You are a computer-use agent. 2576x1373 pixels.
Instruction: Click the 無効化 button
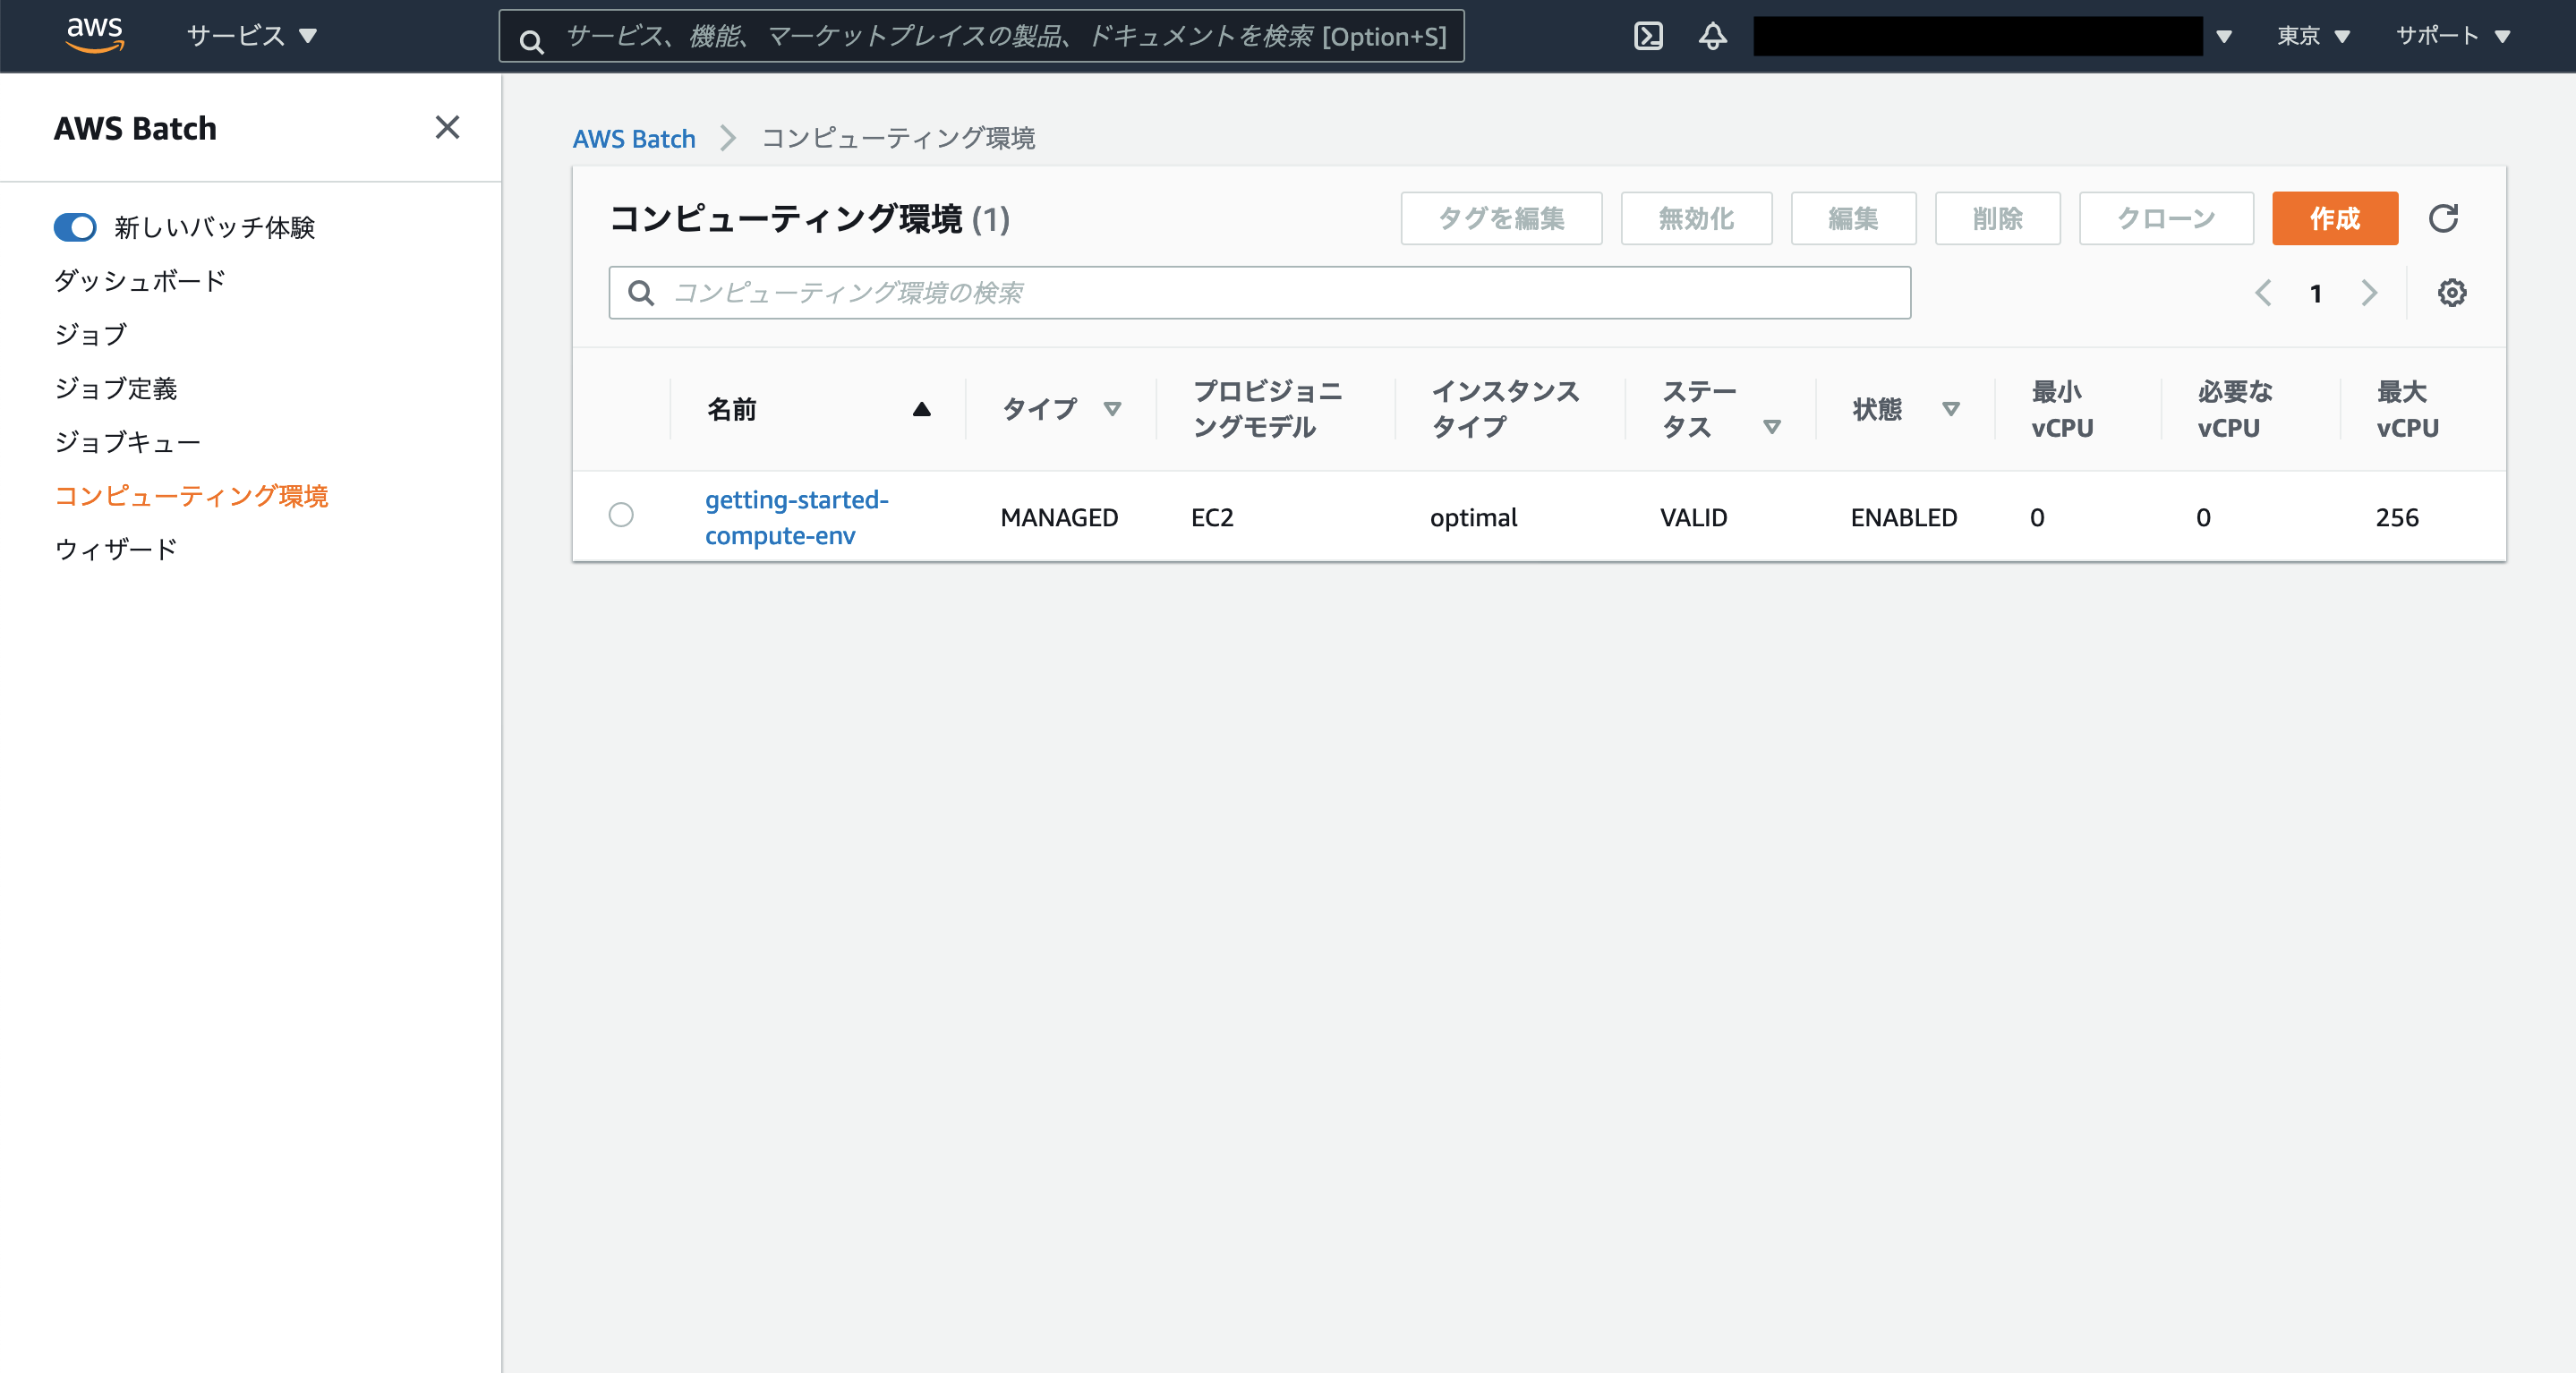click(x=1696, y=218)
